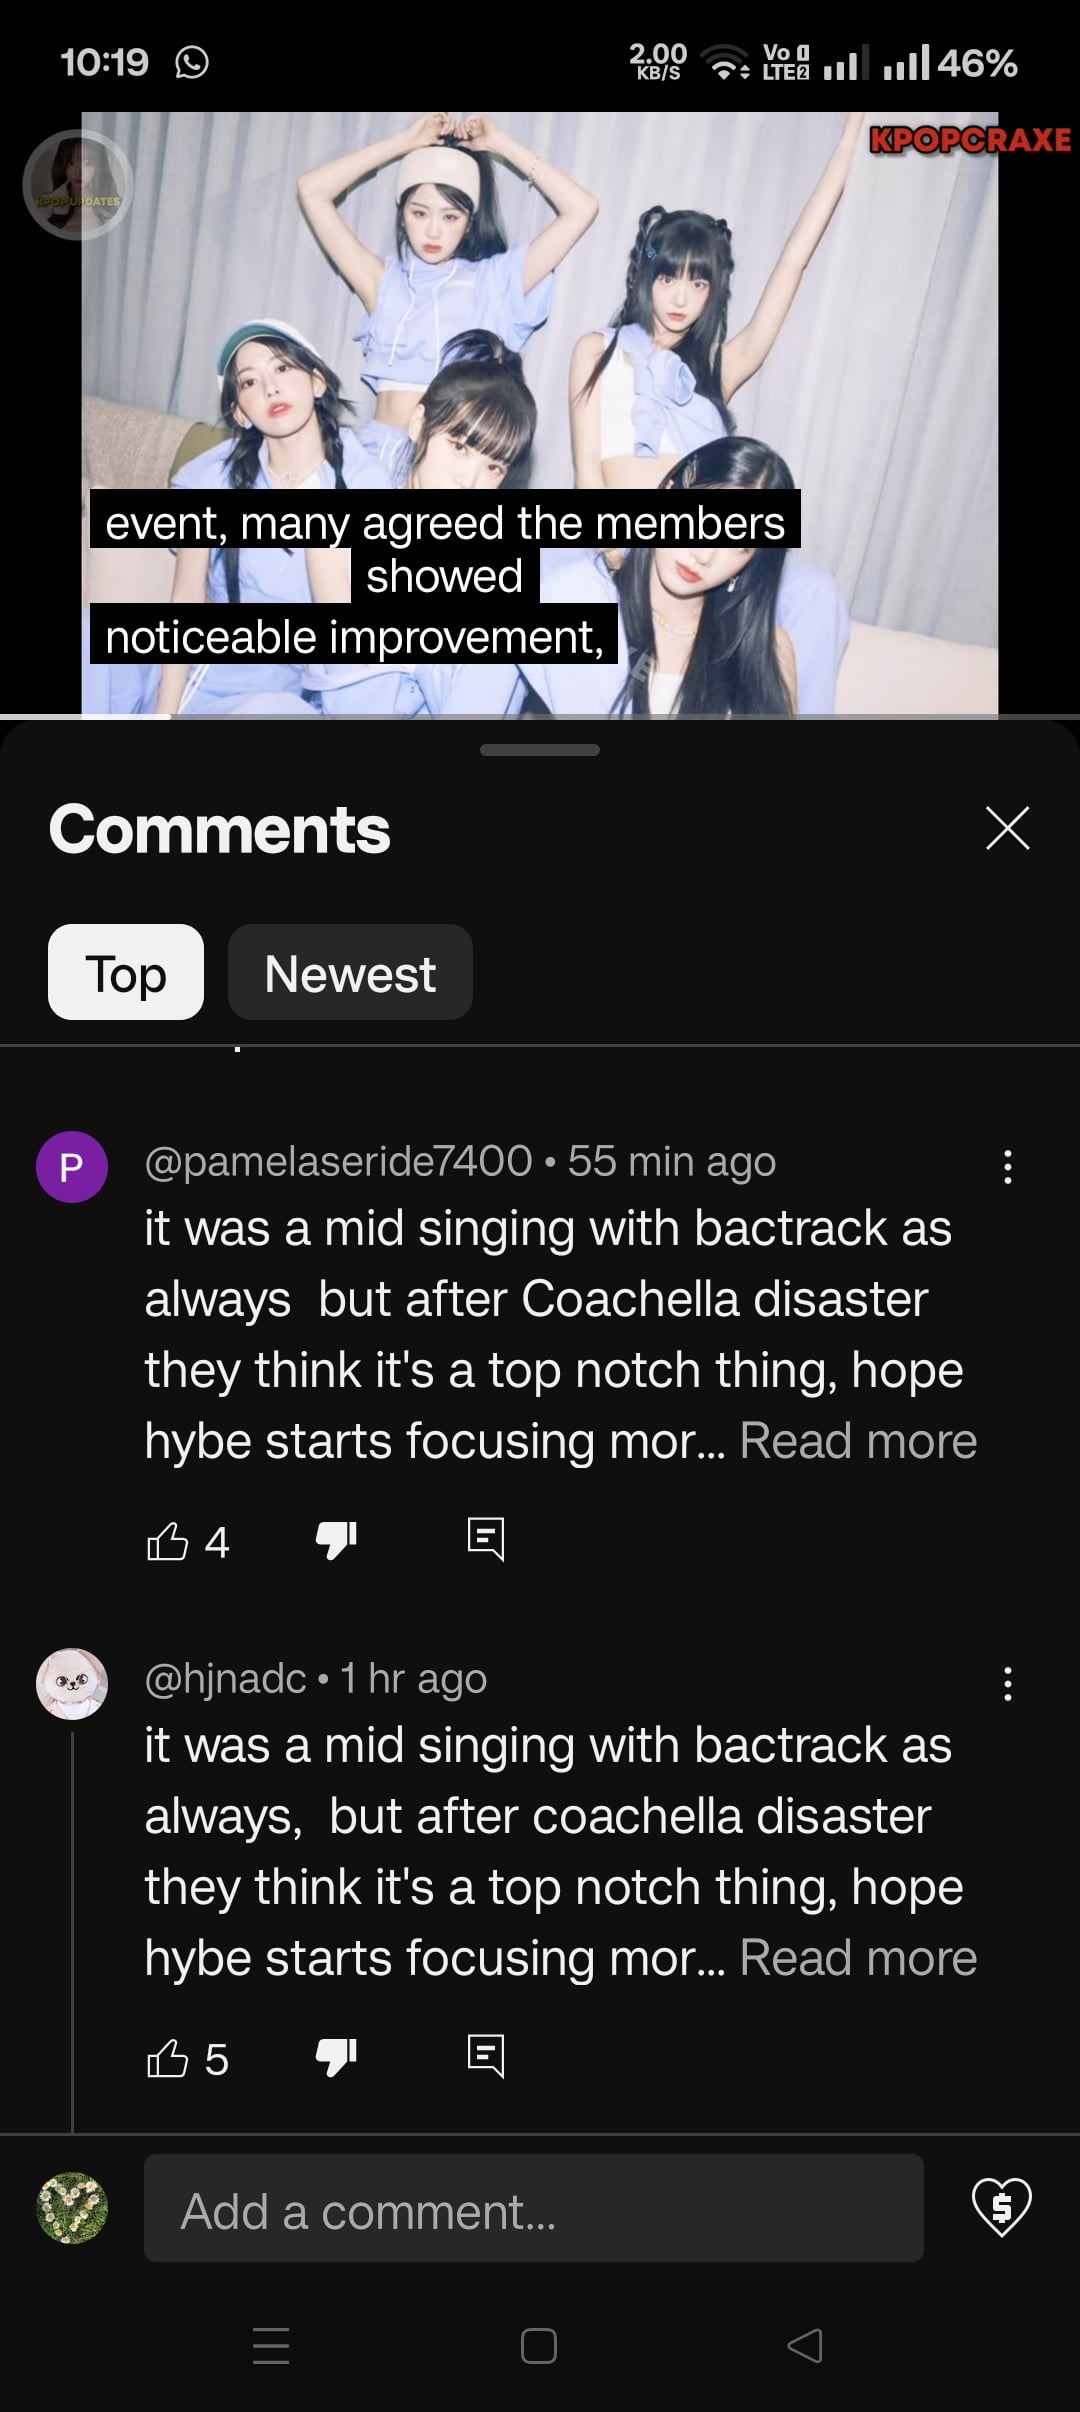Open options menu for @hjnadc comment

pos(1008,1684)
